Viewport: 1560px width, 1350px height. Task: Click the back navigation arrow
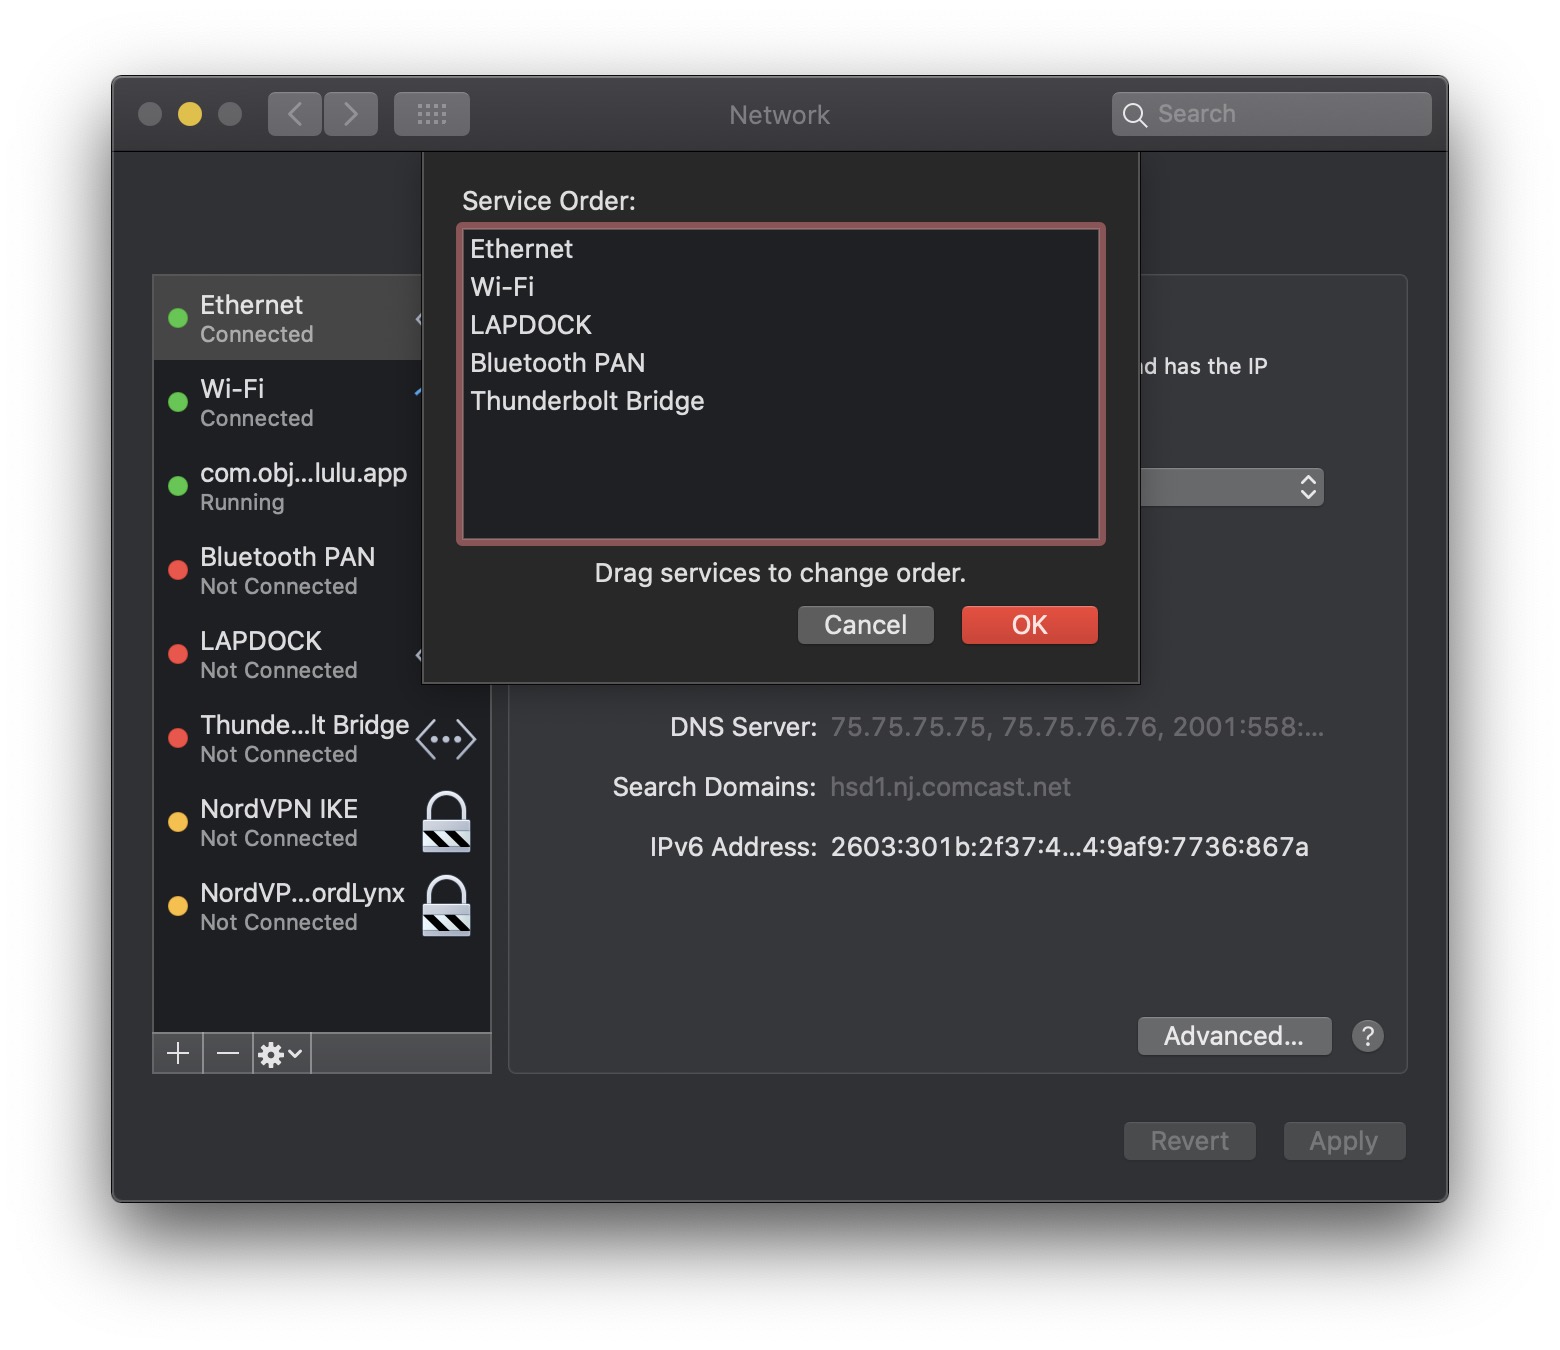coord(295,114)
